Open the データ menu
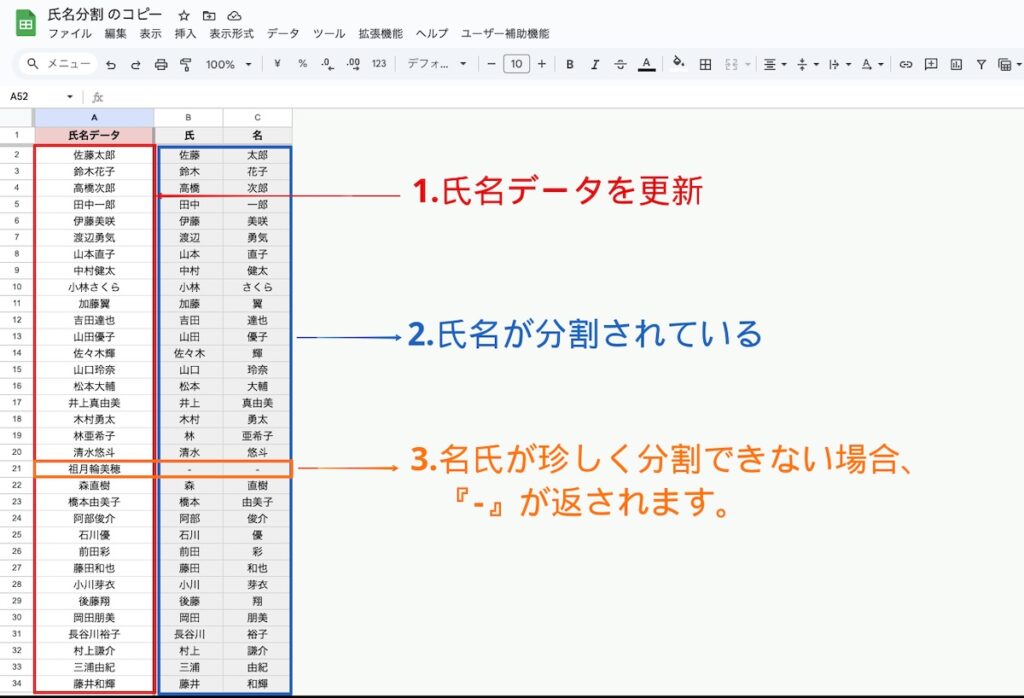 tap(283, 34)
